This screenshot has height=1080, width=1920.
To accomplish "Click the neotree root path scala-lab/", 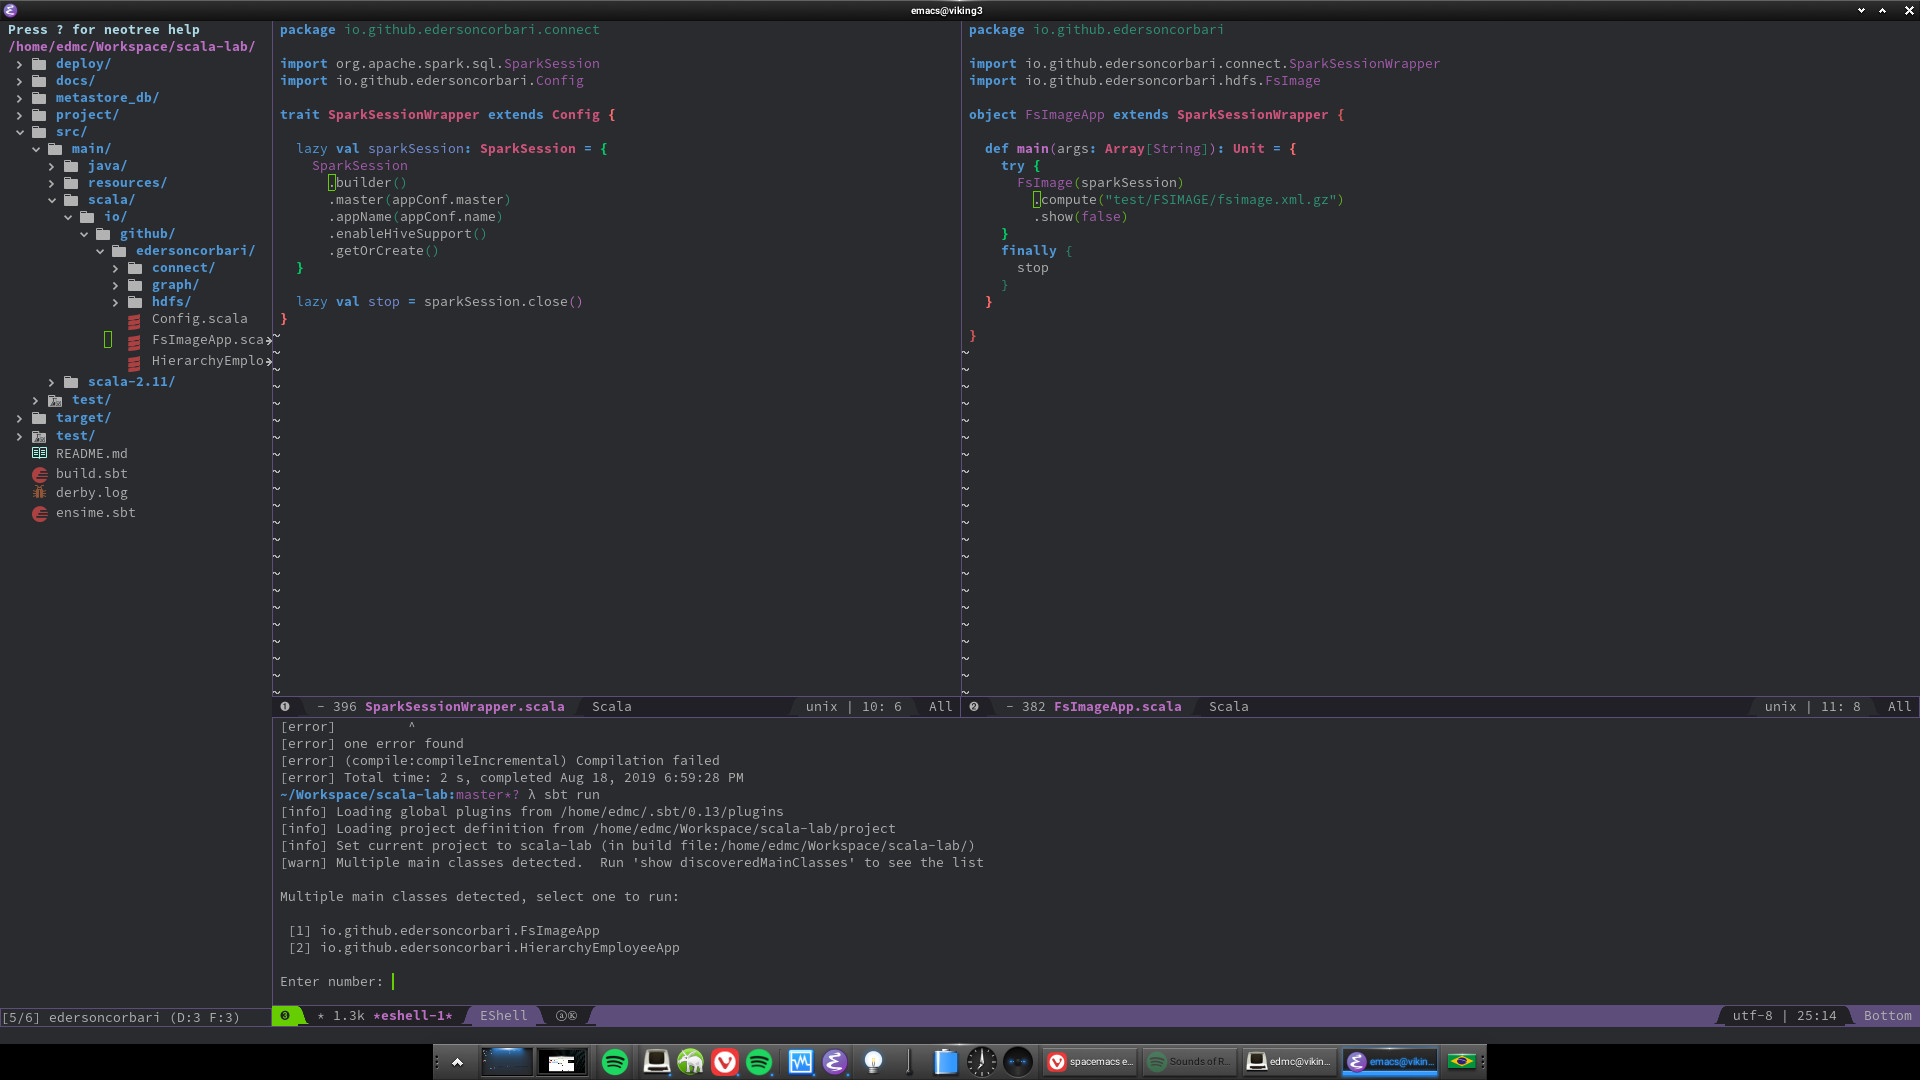I will (132, 47).
